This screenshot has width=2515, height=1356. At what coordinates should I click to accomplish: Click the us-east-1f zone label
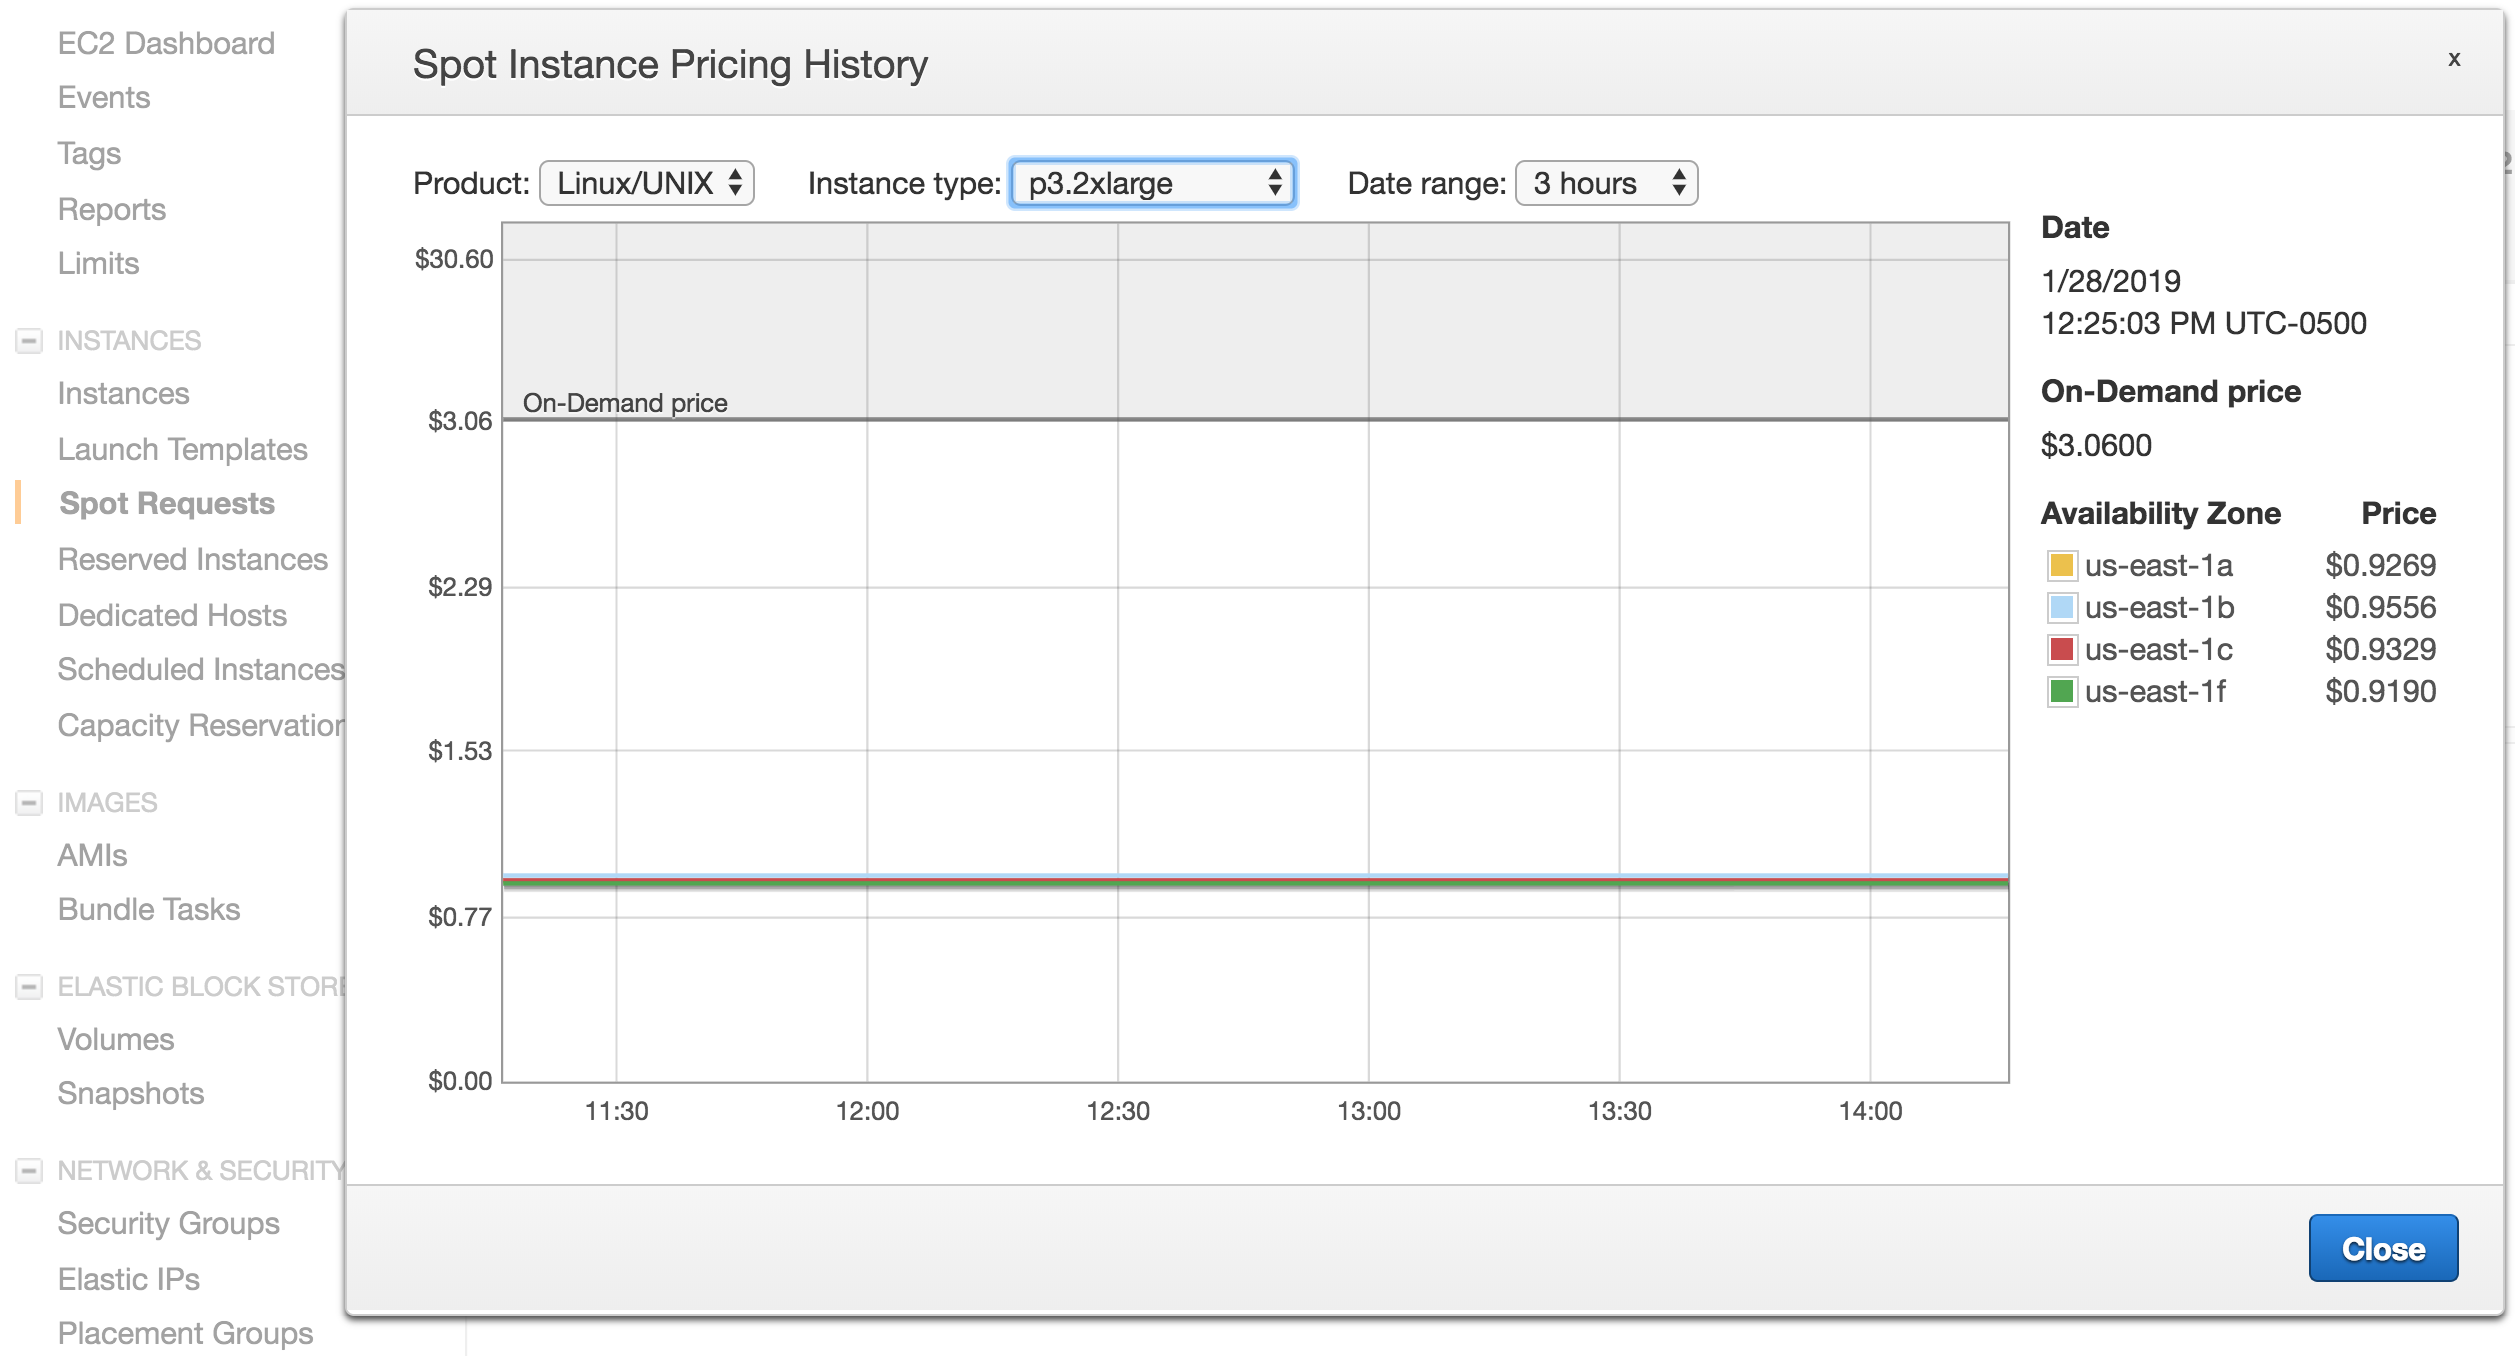[2155, 692]
